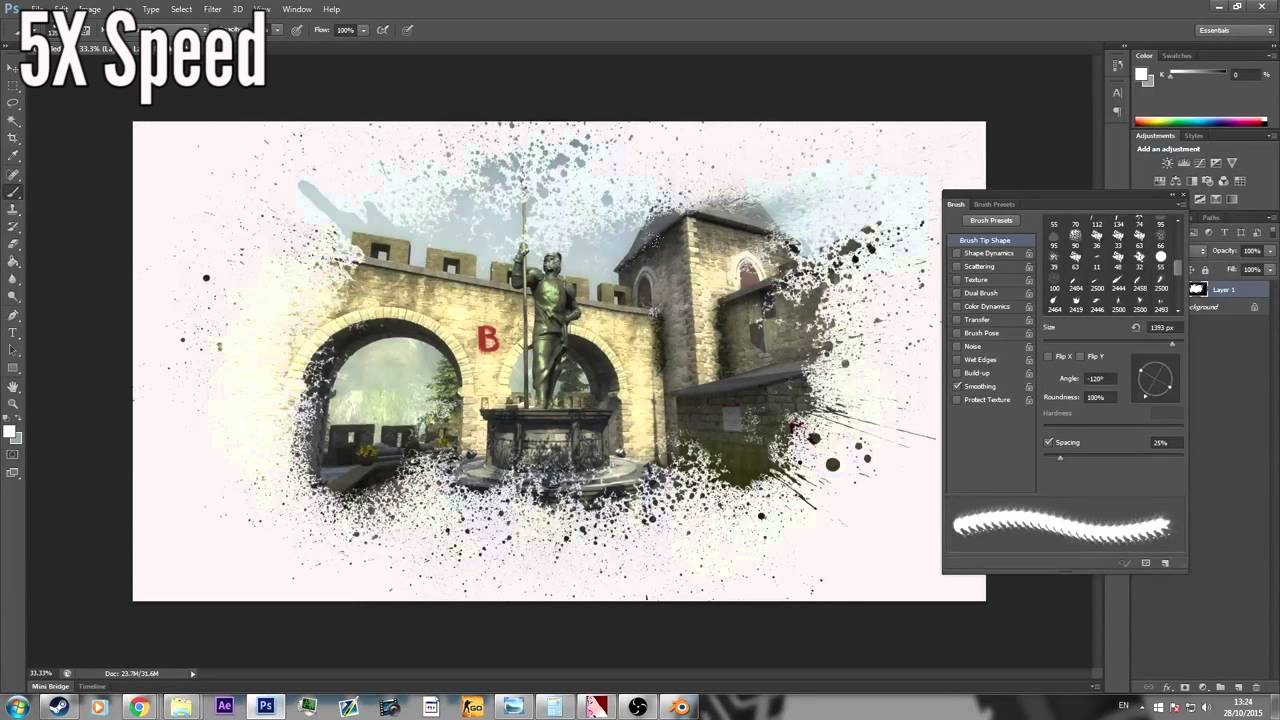1280x720 pixels.
Task: Add a Vibrance adjustment
Action: click(1232, 163)
